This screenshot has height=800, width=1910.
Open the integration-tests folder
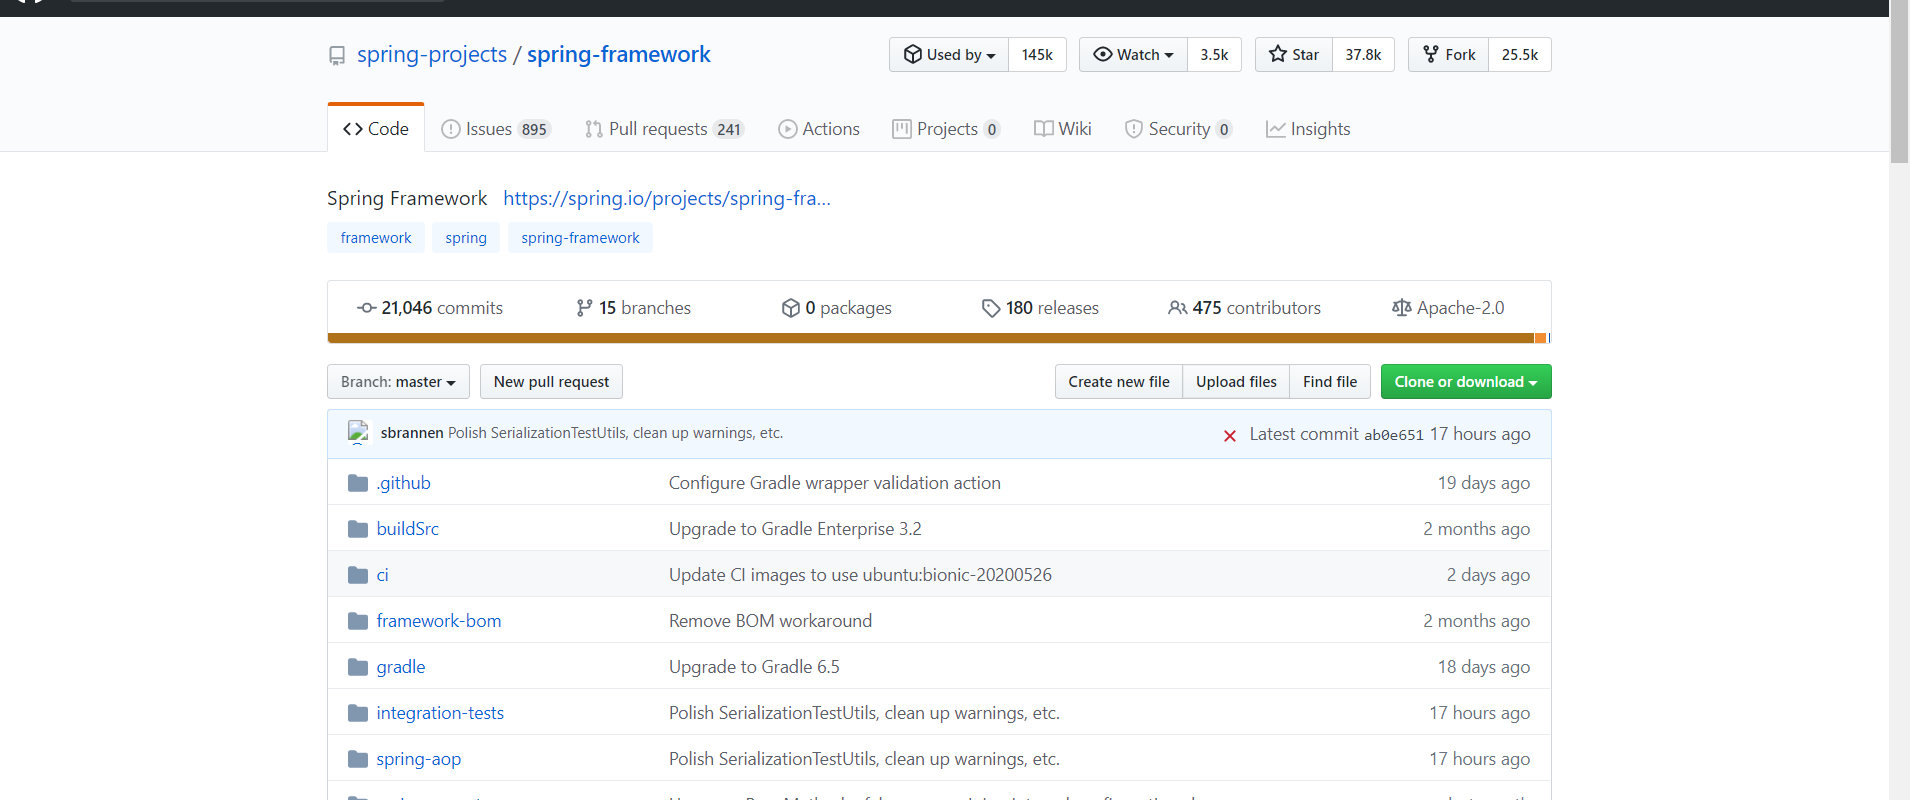440,713
